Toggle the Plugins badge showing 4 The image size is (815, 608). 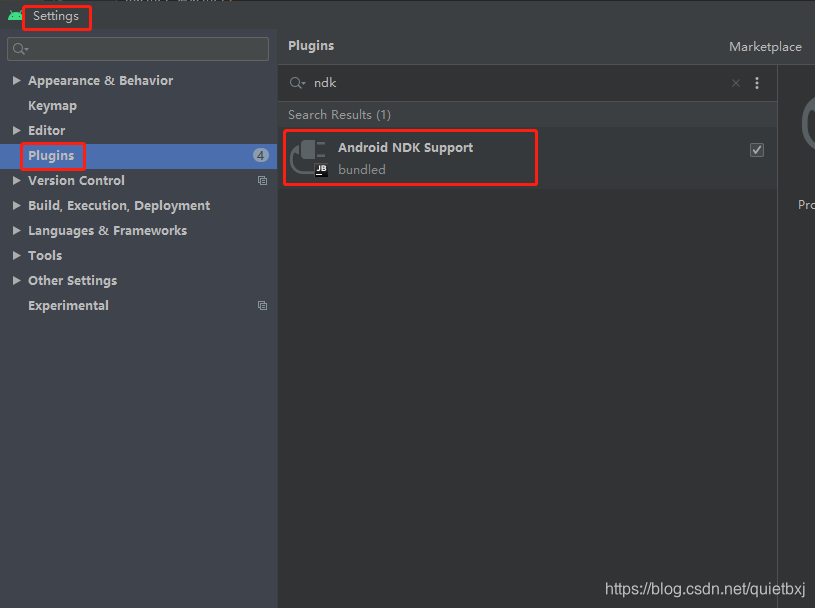[x=260, y=155]
